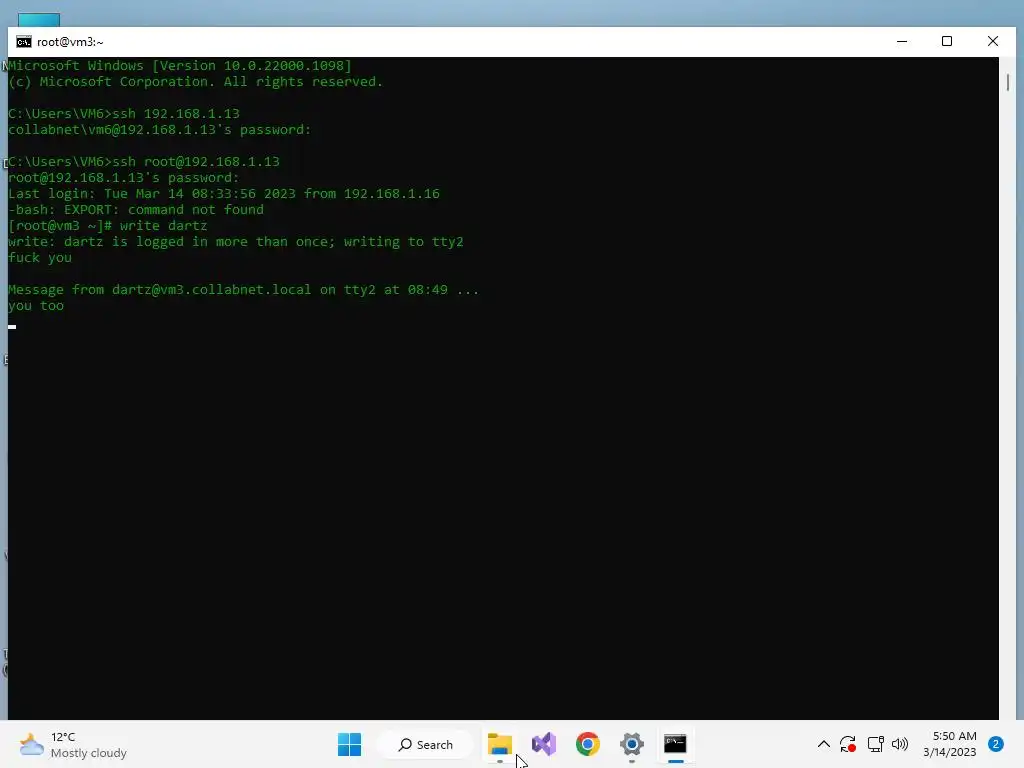The height and width of the screenshot is (768, 1024).
Task: Open the clock showing 5:50 AM
Action: coord(950,744)
